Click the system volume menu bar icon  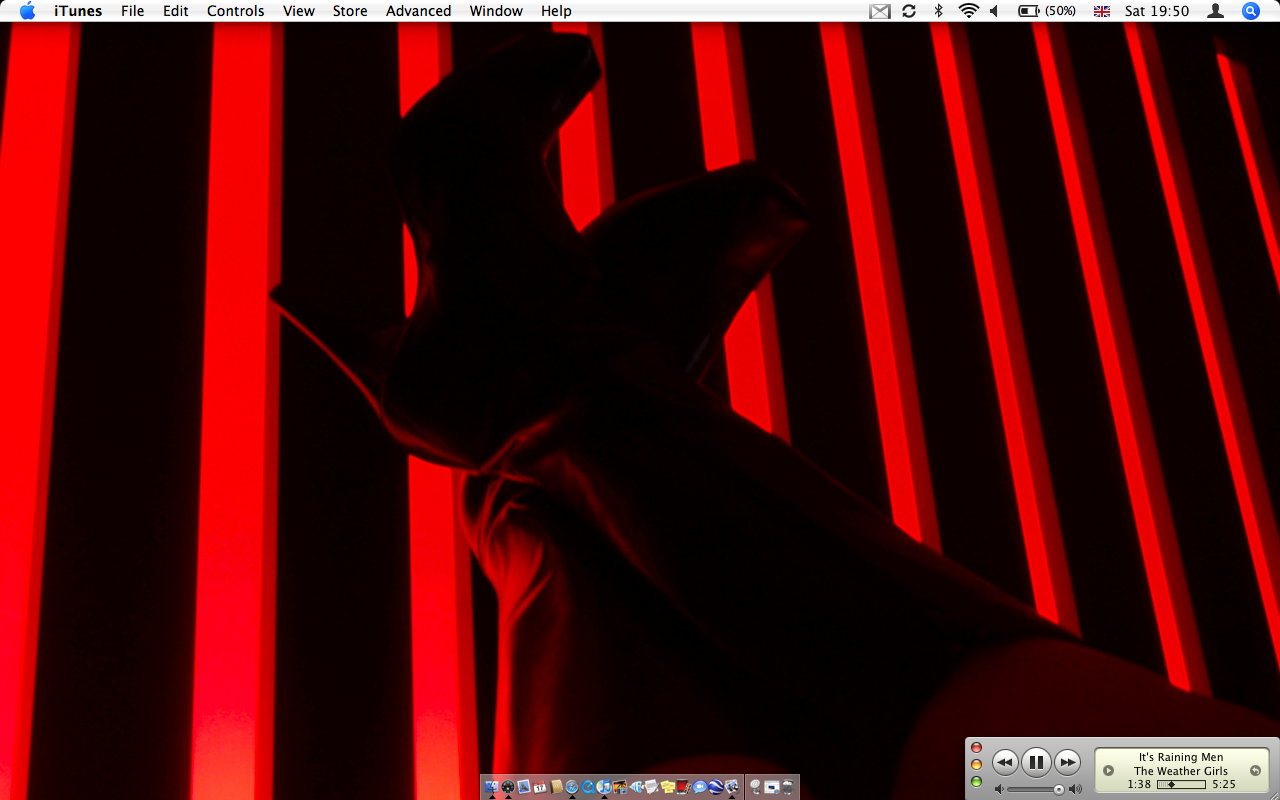click(994, 11)
